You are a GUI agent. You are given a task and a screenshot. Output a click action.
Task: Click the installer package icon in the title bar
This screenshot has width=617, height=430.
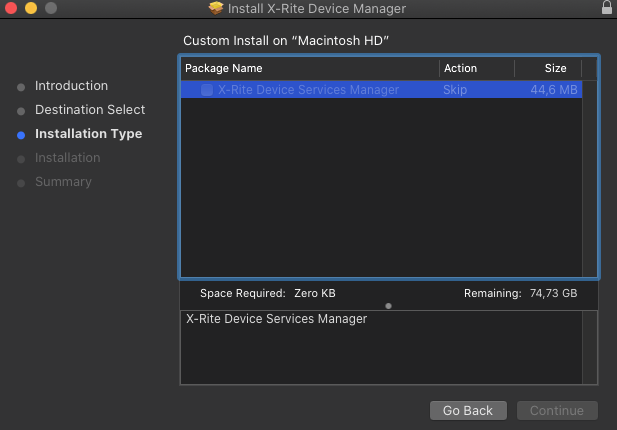(x=216, y=8)
